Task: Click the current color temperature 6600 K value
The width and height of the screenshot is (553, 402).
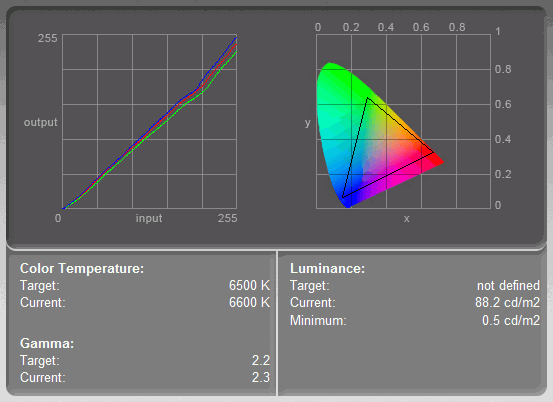Action: 249,303
